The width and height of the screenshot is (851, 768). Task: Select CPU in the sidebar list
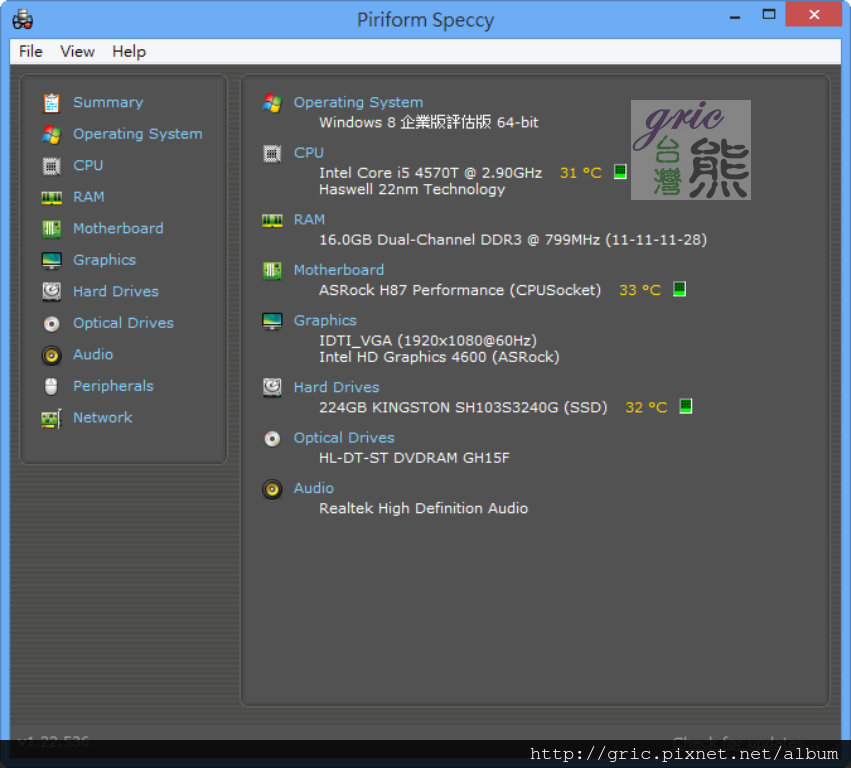click(88, 166)
